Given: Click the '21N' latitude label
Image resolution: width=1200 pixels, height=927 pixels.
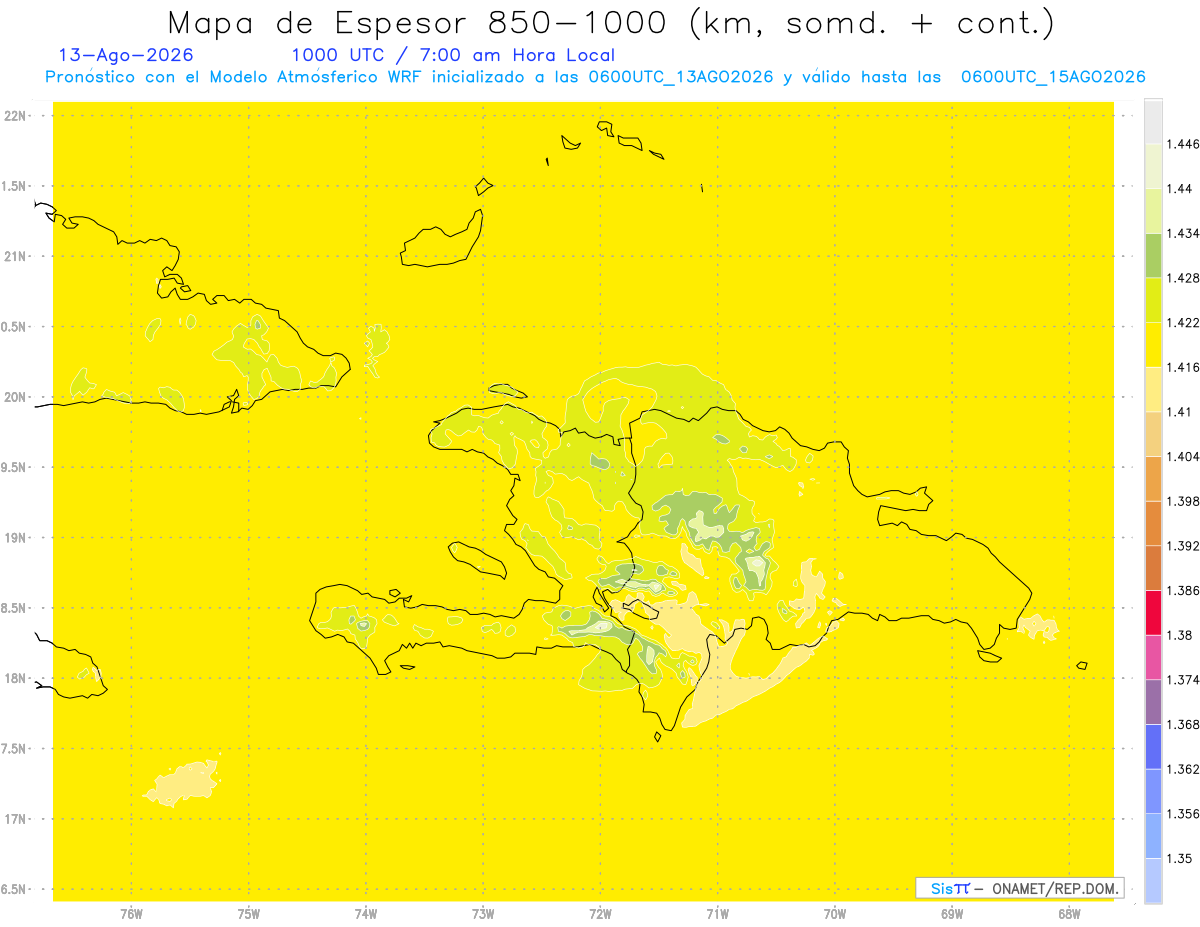Looking at the screenshot, I should [x=17, y=257].
